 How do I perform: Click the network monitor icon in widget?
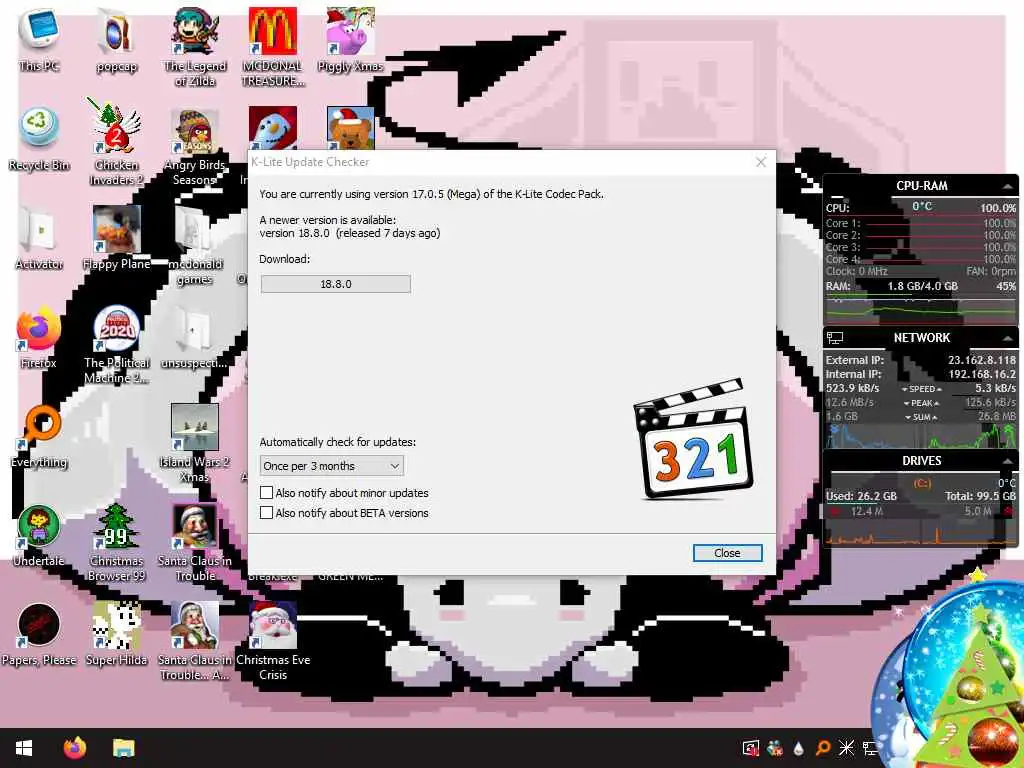coord(835,338)
